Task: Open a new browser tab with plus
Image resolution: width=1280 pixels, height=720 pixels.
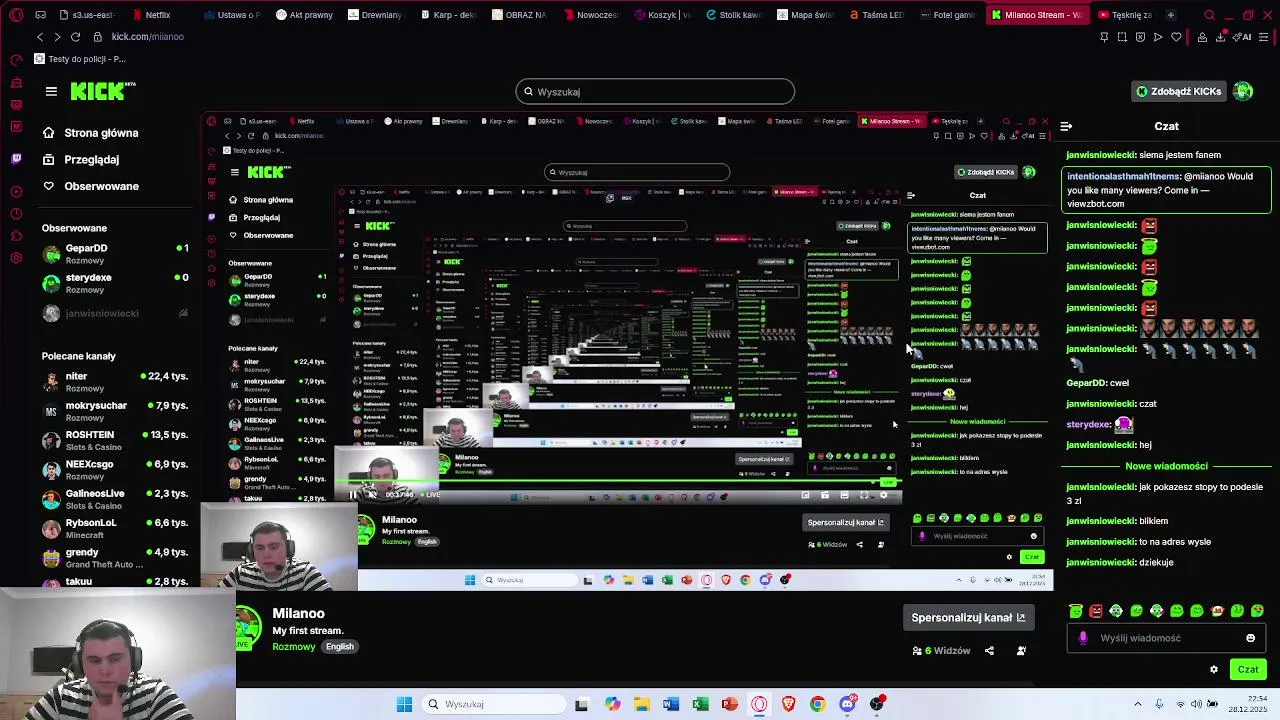Action: point(1171,15)
